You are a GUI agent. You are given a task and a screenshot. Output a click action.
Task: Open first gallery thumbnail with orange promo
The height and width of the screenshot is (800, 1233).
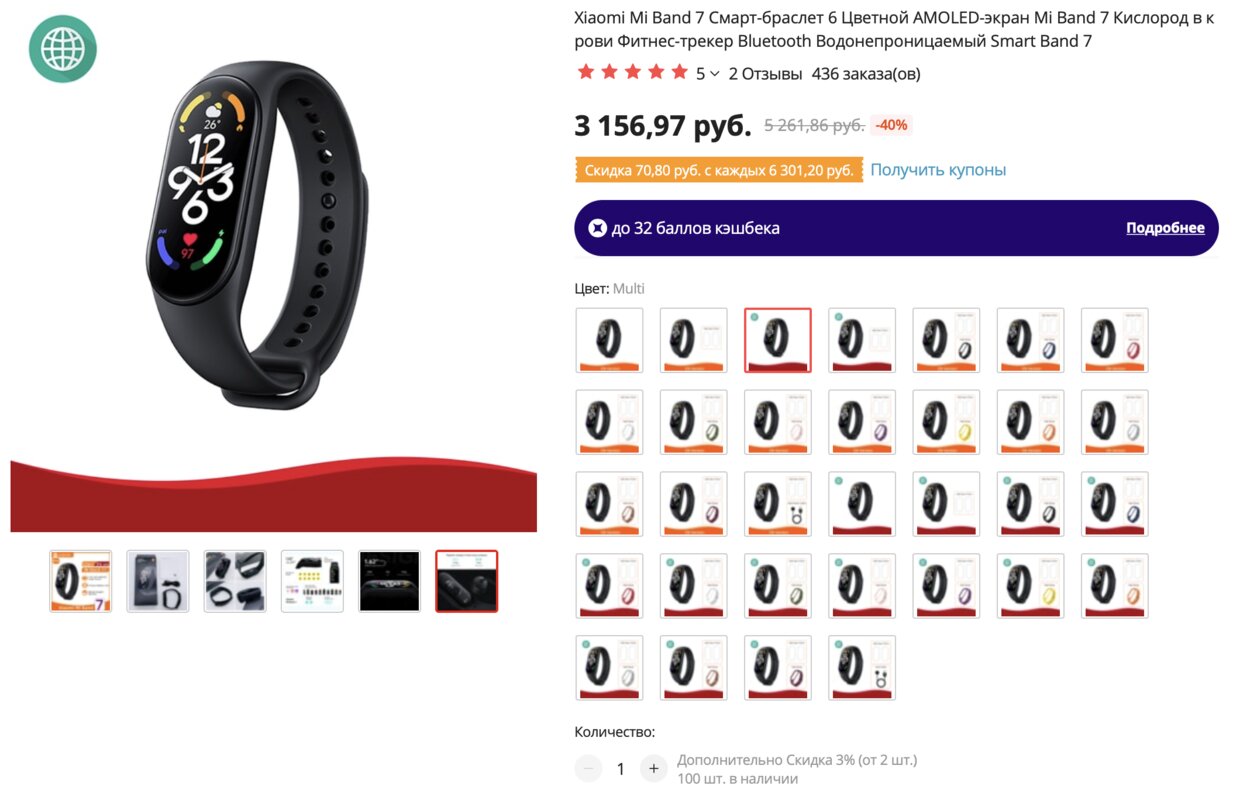pos(81,581)
